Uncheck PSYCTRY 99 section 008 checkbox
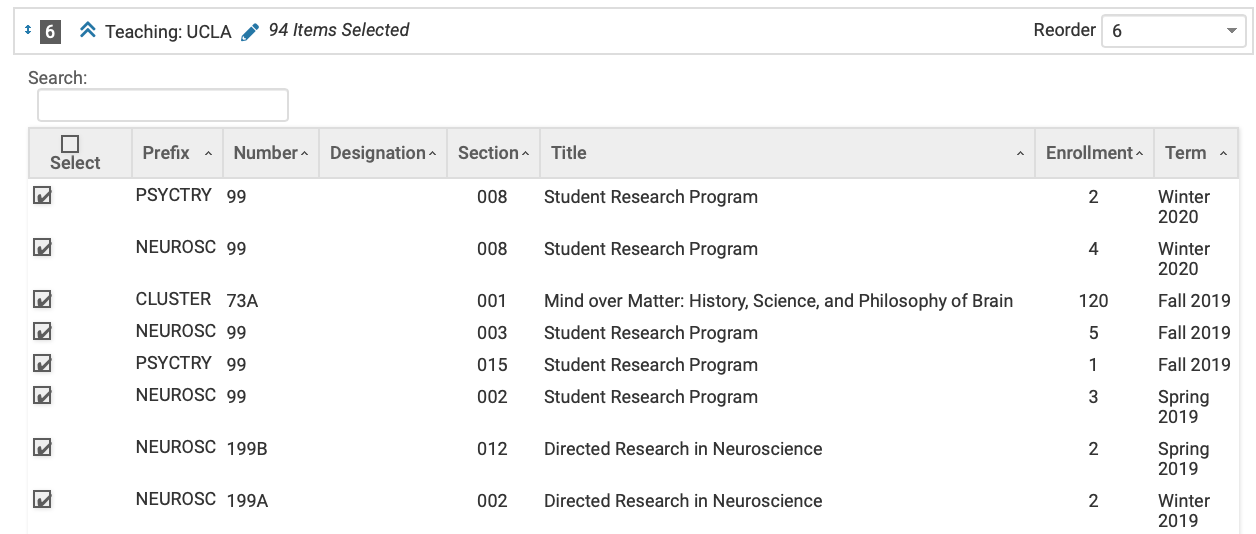The width and height of the screenshot is (1256, 534). (42, 196)
